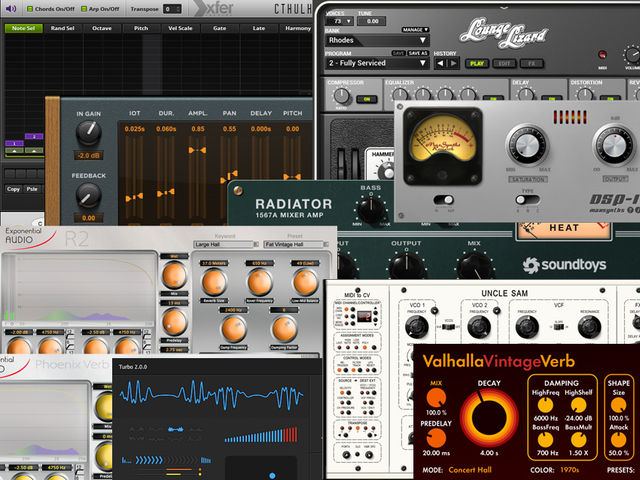
Task: Open the Keyword dropdown showing Large Hall
Action: [226, 244]
